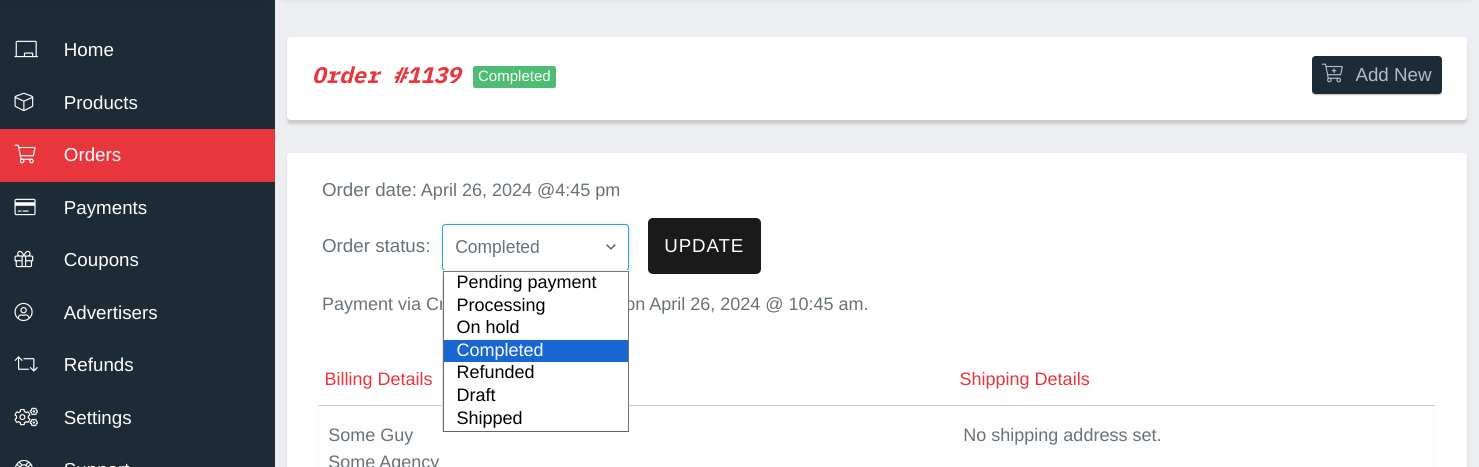Click the Home laptop icon in sidebar
The image size is (1479, 467).
(x=26, y=50)
